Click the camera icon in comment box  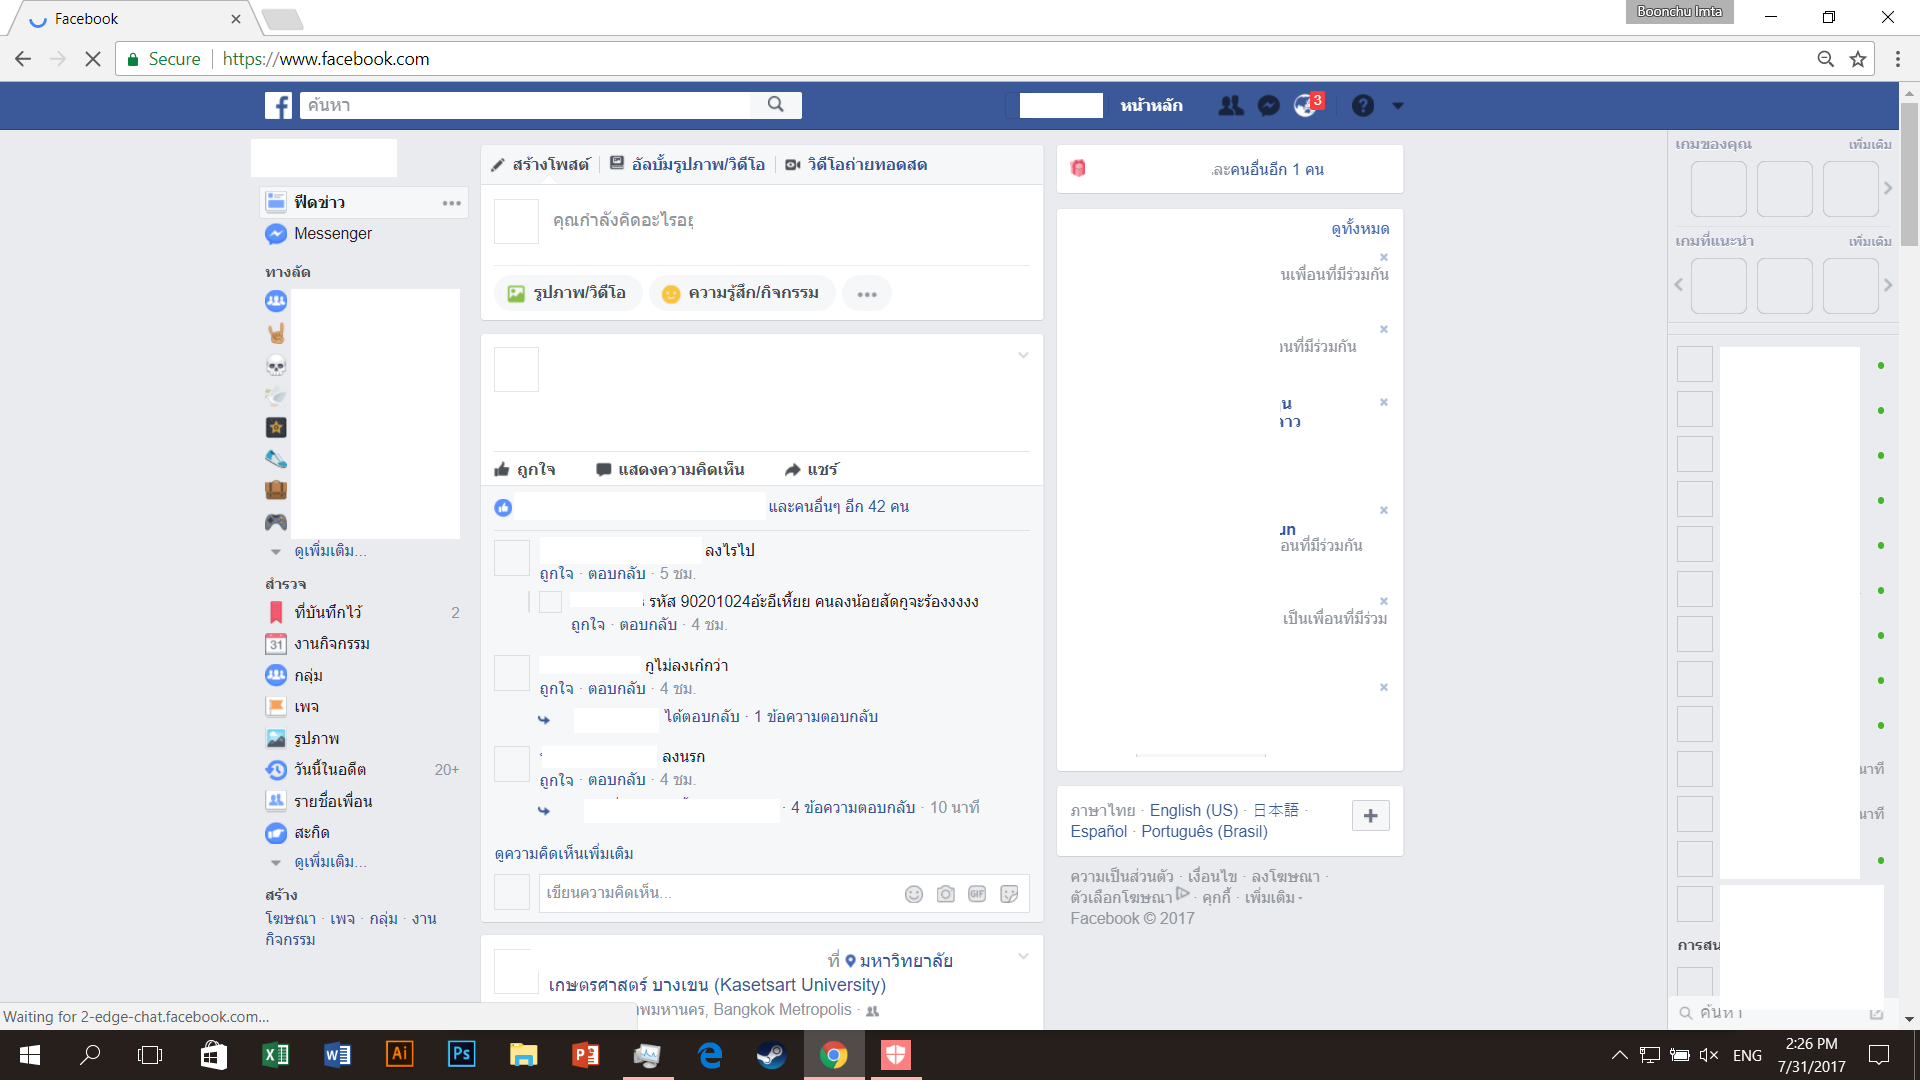point(945,894)
